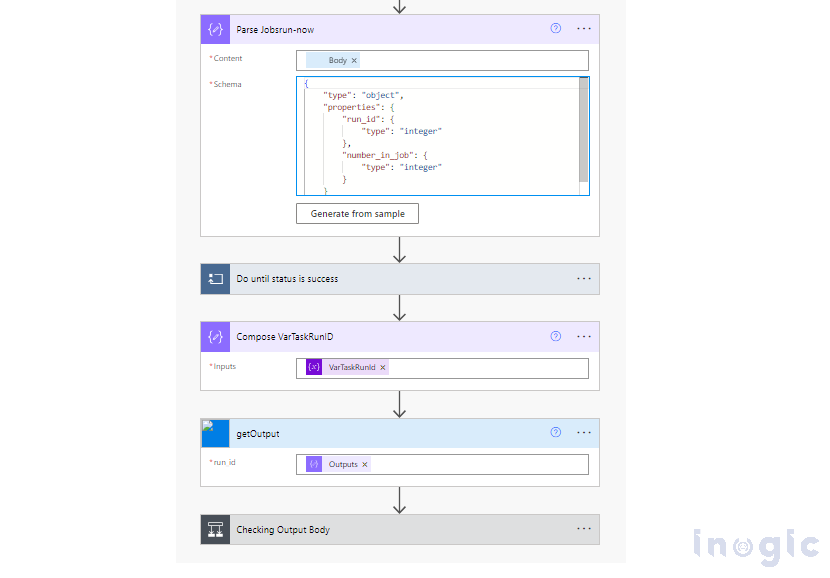Open help for Compose VarTaskRunID

tap(555, 336)
